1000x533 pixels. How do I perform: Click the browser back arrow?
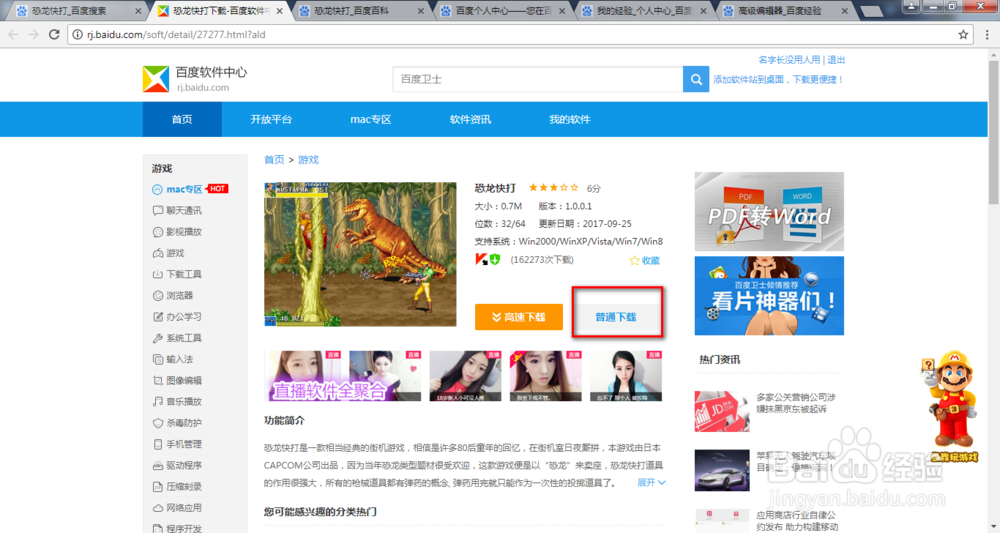tap(13, 34)
